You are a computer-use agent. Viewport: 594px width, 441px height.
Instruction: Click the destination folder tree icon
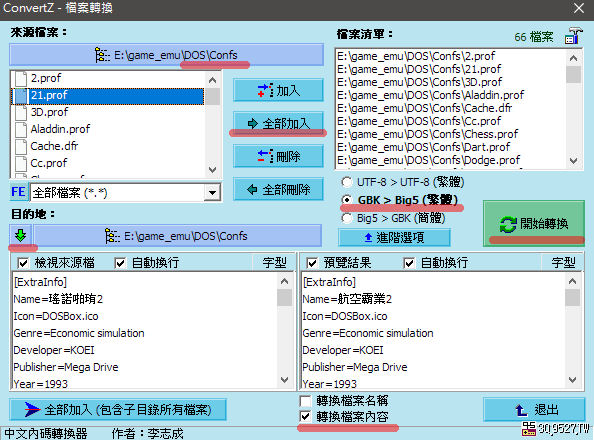pyautogui.click(x=112, y=236)
